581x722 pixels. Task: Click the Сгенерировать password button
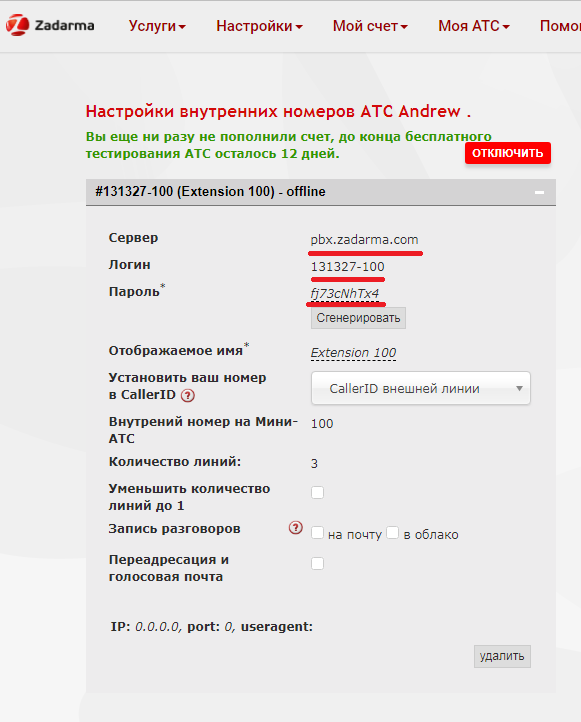tap(358, 318)
